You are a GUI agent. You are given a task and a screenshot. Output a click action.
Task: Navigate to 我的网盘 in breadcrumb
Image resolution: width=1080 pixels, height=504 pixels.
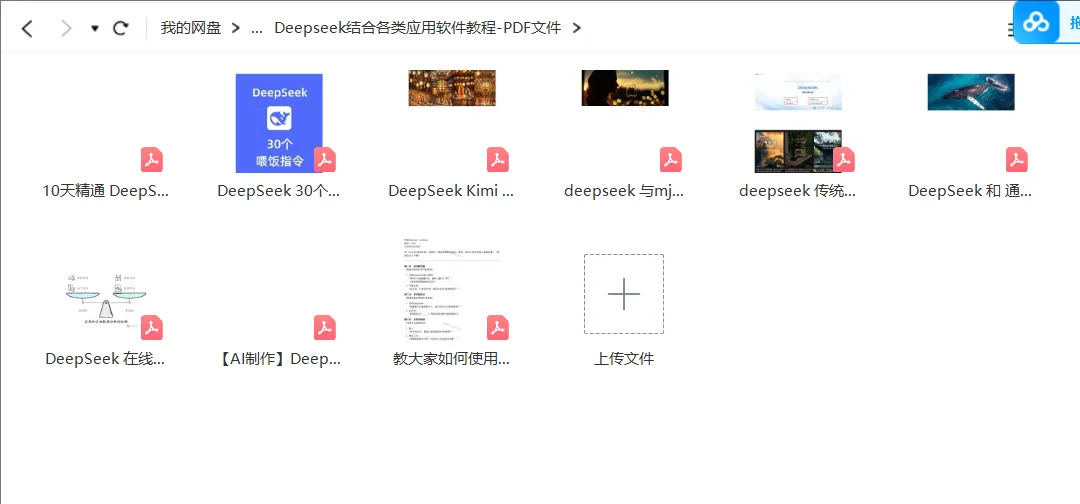pos(191,28)
